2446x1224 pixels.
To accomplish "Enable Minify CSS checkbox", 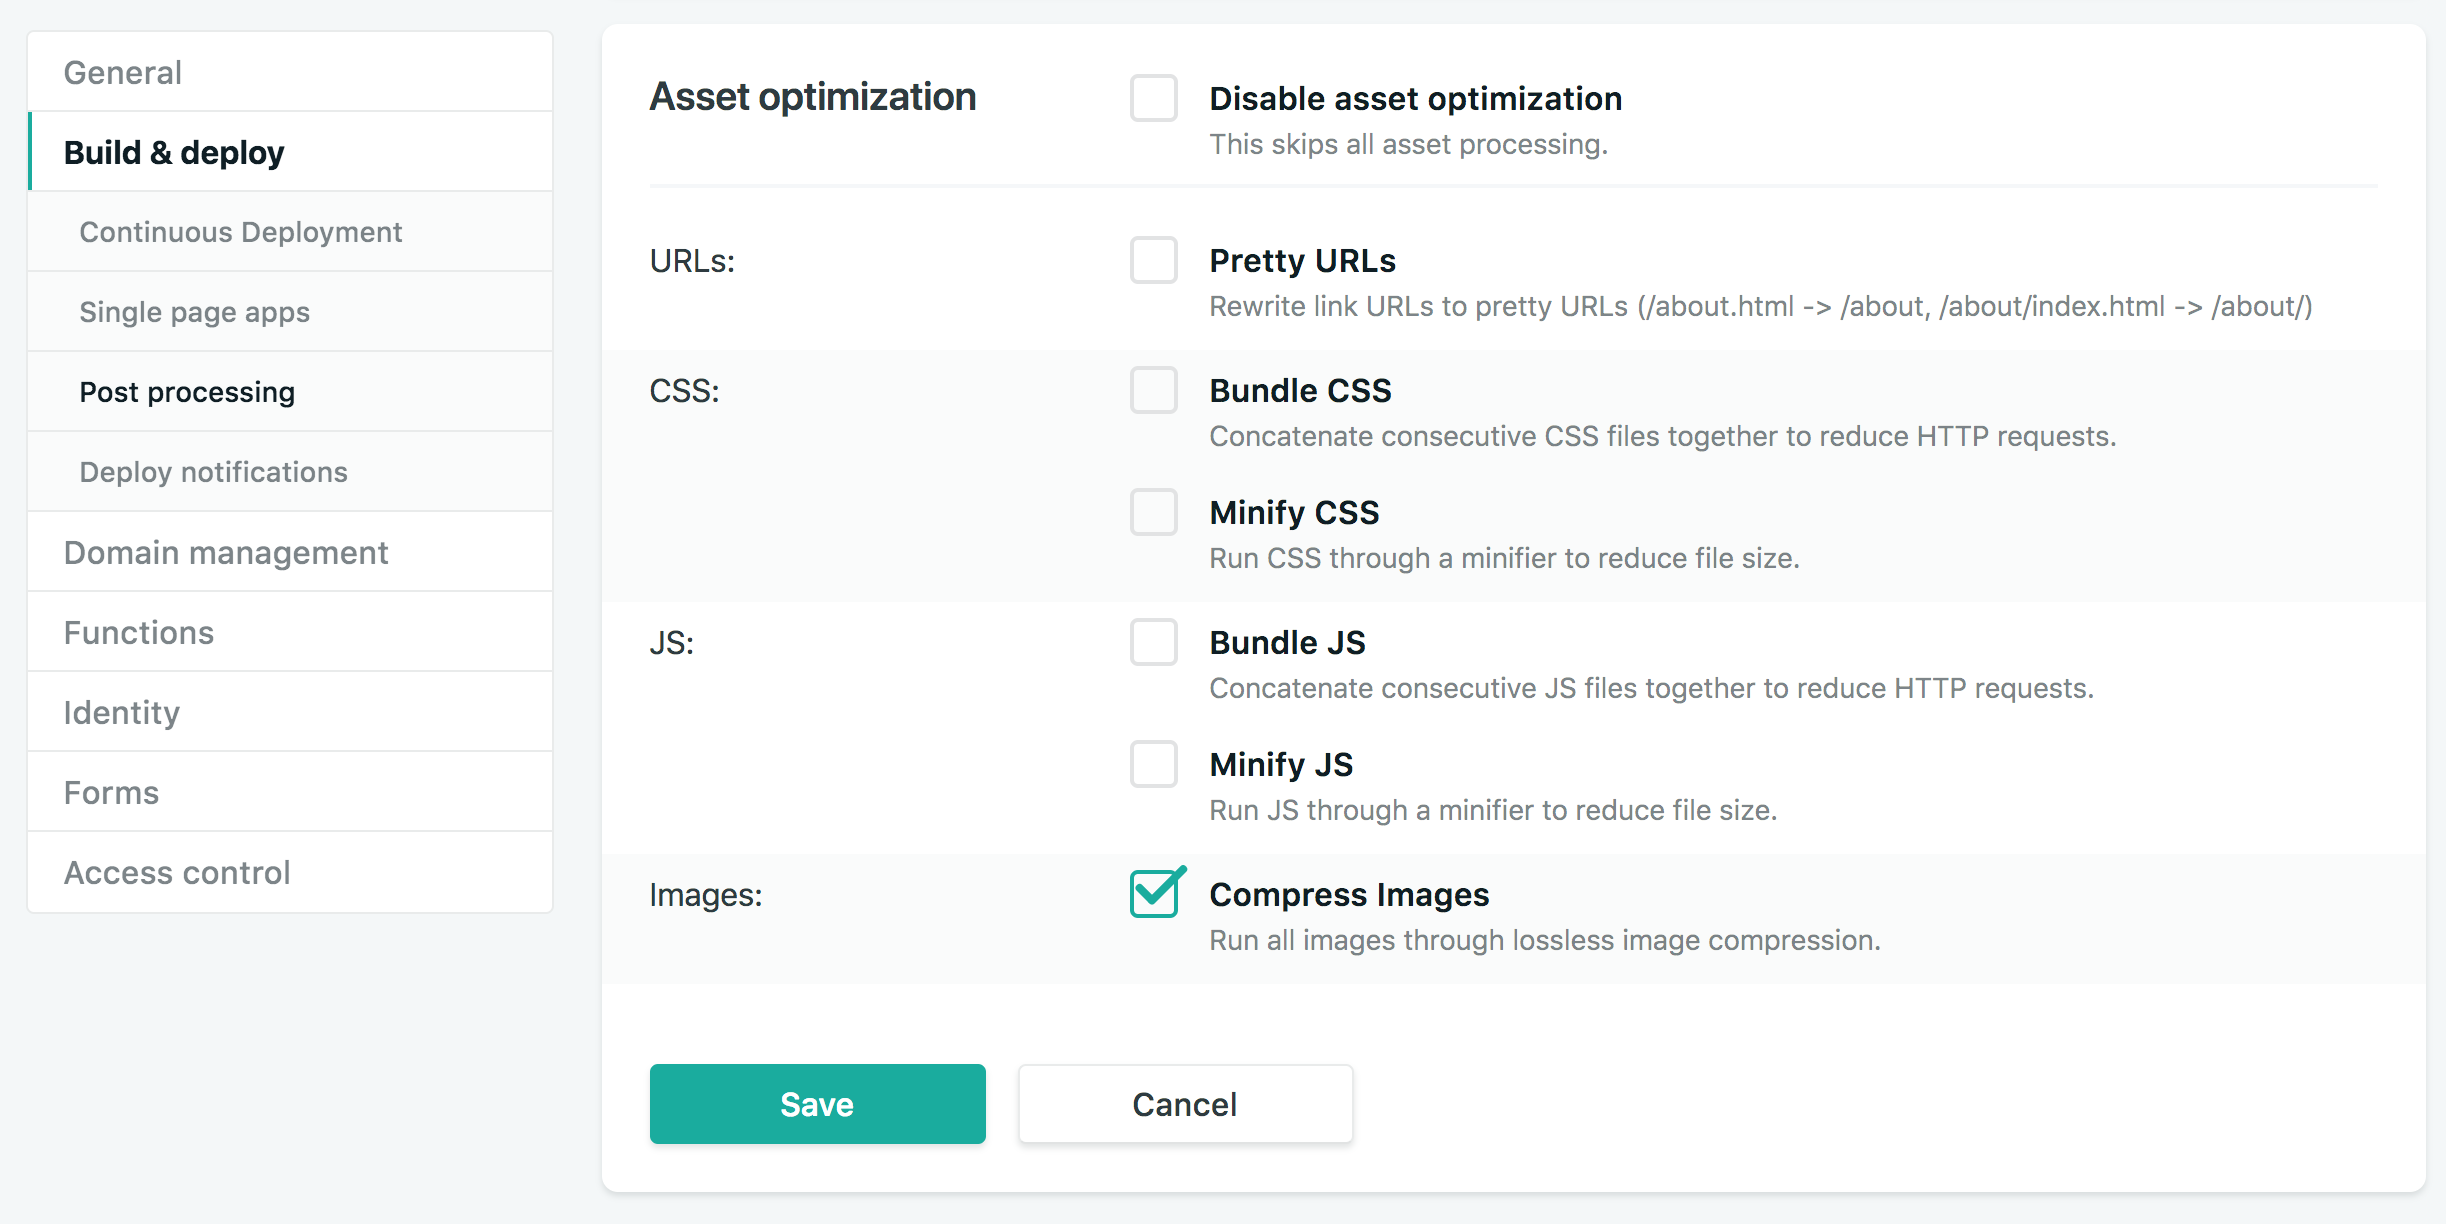I will (x=1153, y=512).
